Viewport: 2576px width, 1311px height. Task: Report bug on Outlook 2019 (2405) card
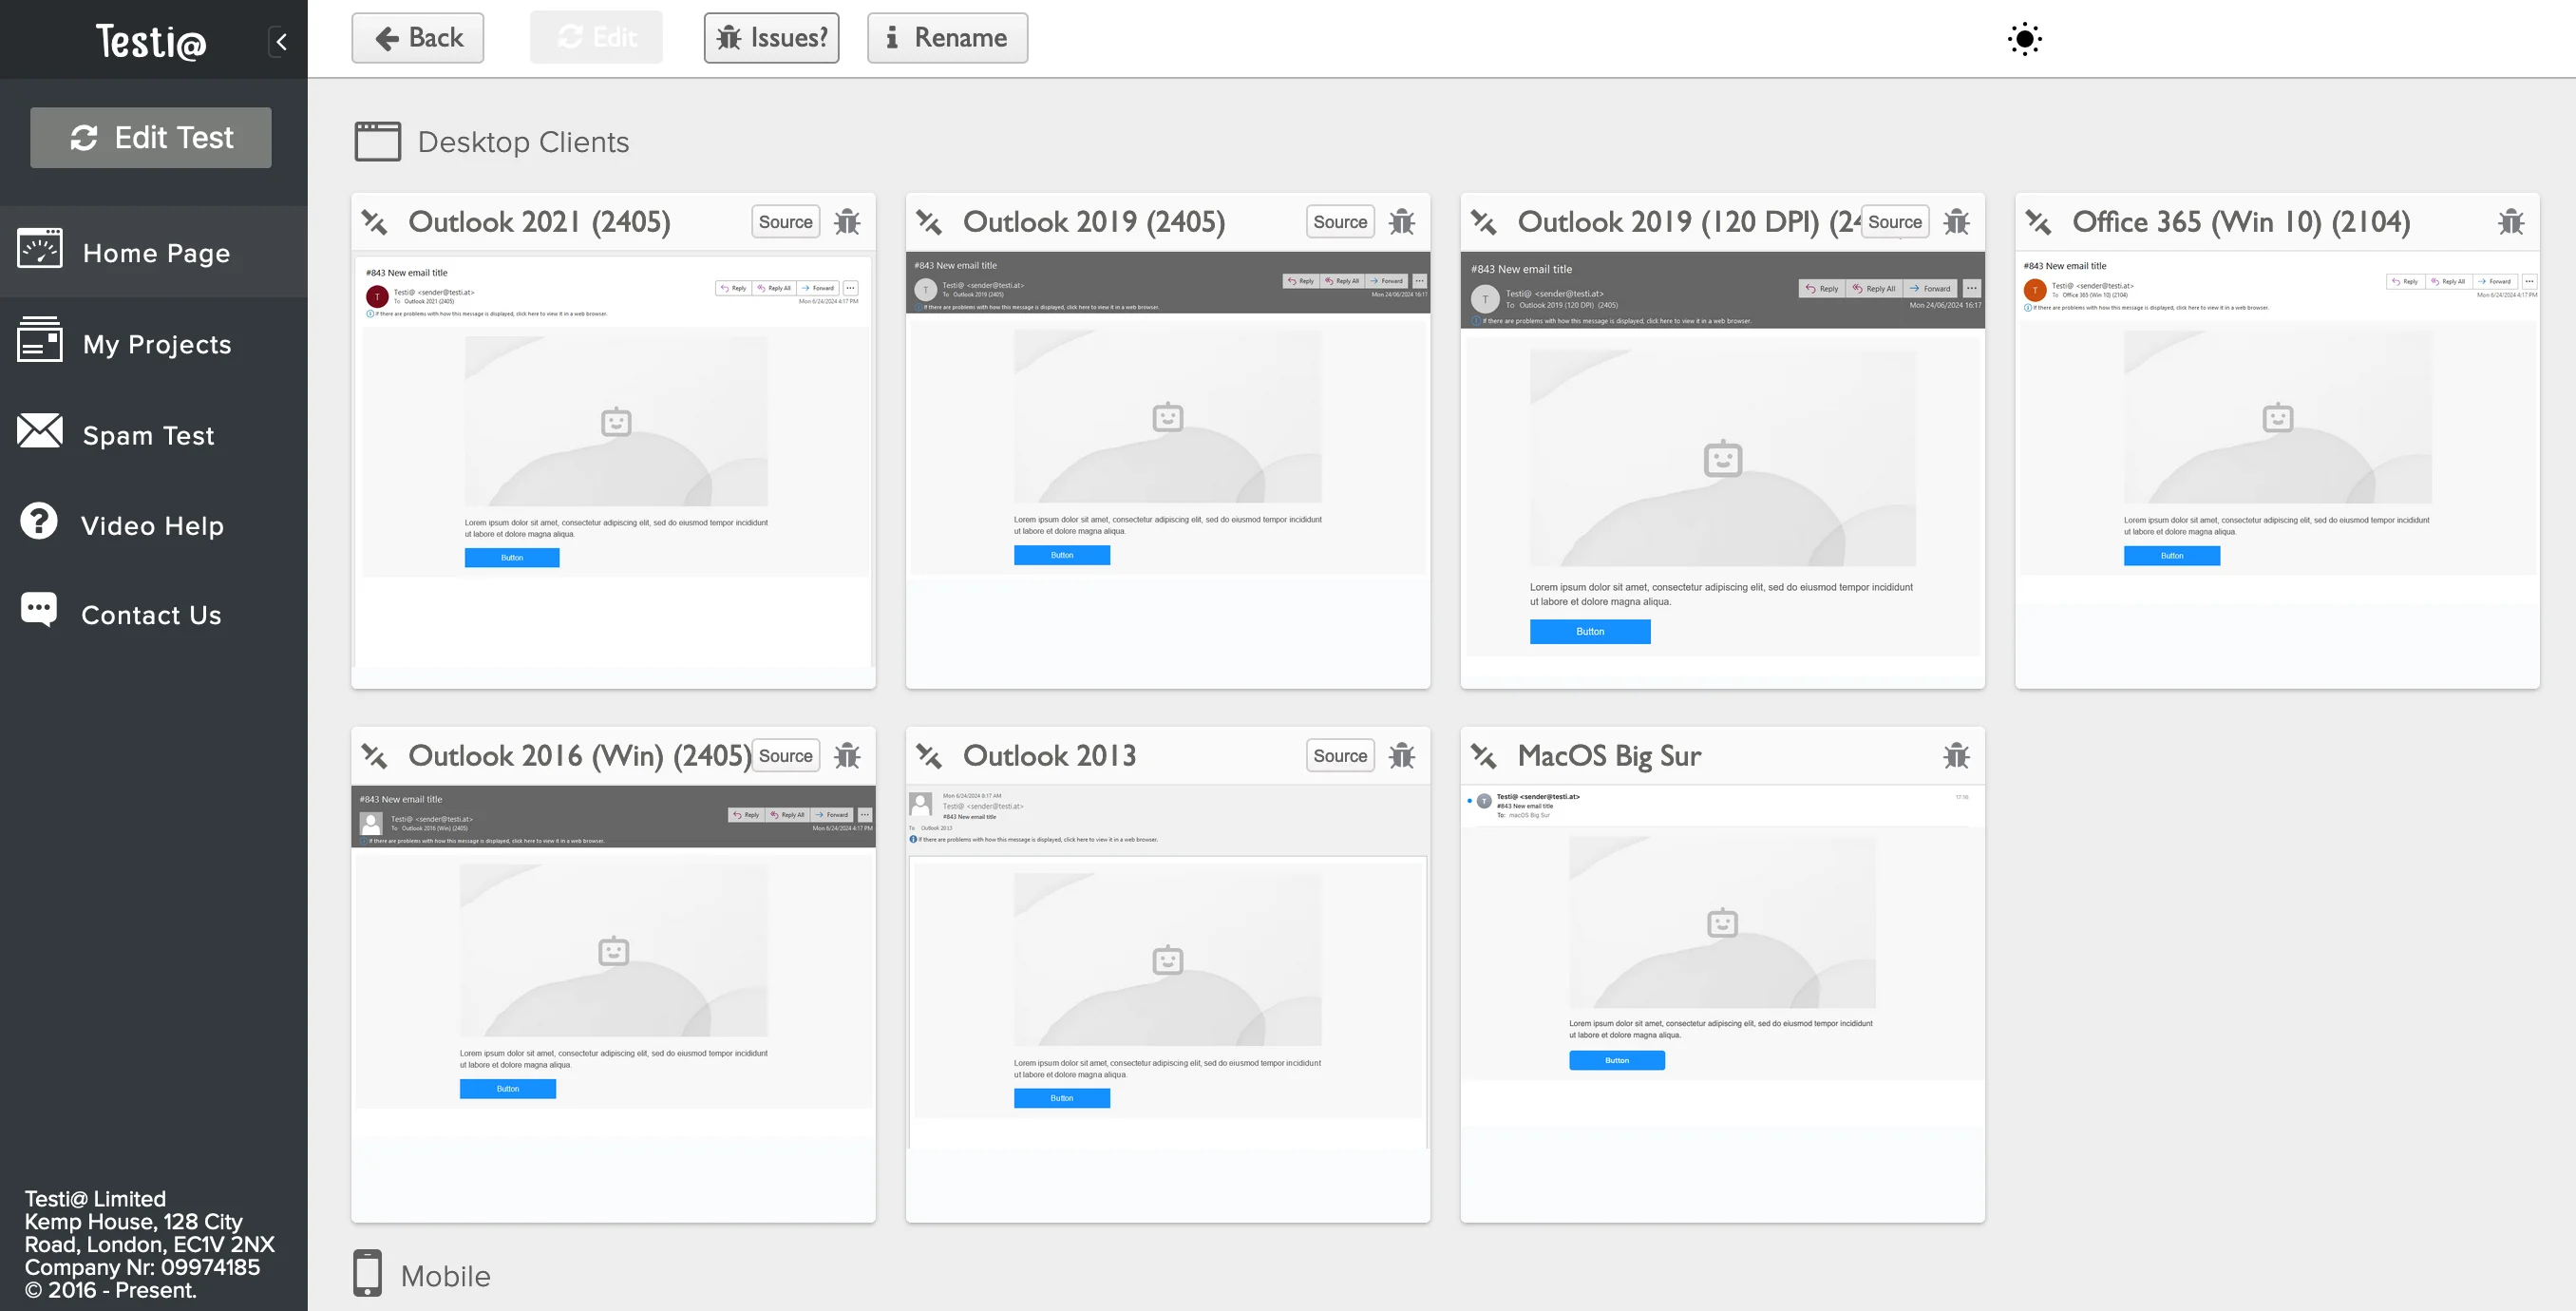[x=1402, y=222]
